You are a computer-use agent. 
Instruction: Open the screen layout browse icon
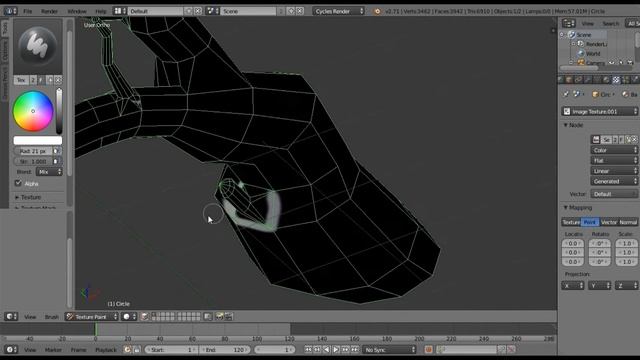click(x=120, y=11)
